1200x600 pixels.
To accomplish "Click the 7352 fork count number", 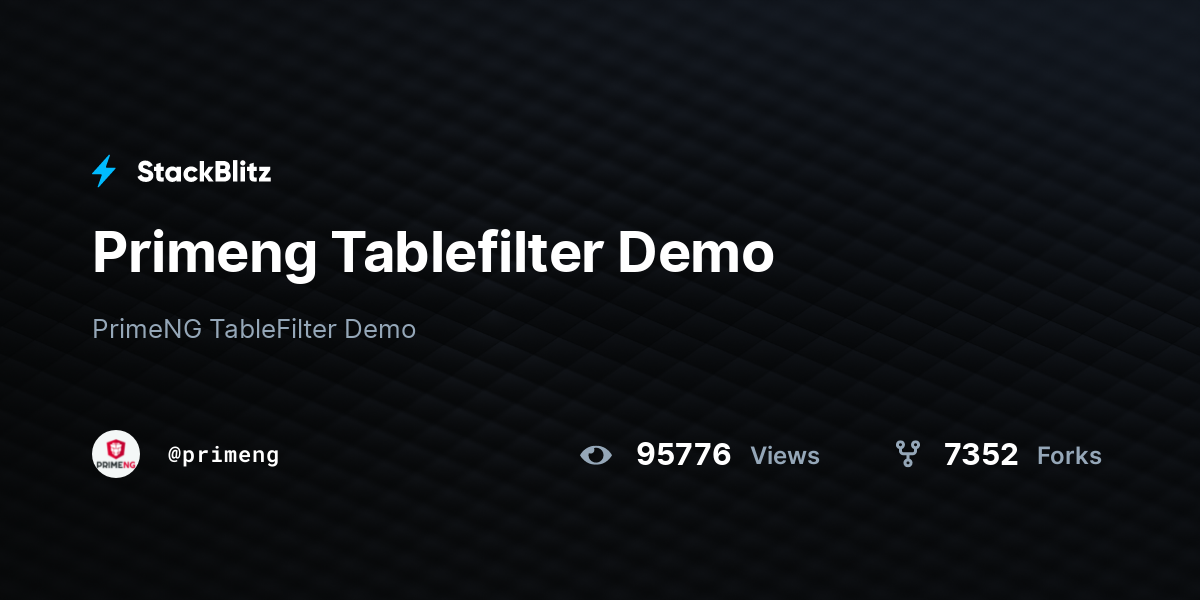I will point(981,455).
